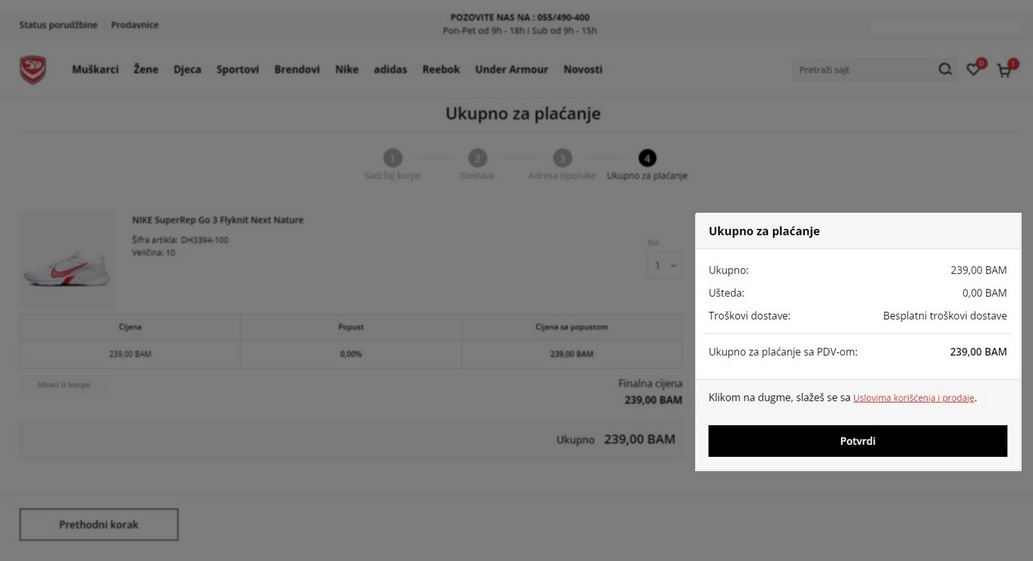This screenshot has height=561, width=1033.
Task: Click the Ukupno za plaćanje sa PDV-om label
Action: [783, 352]
